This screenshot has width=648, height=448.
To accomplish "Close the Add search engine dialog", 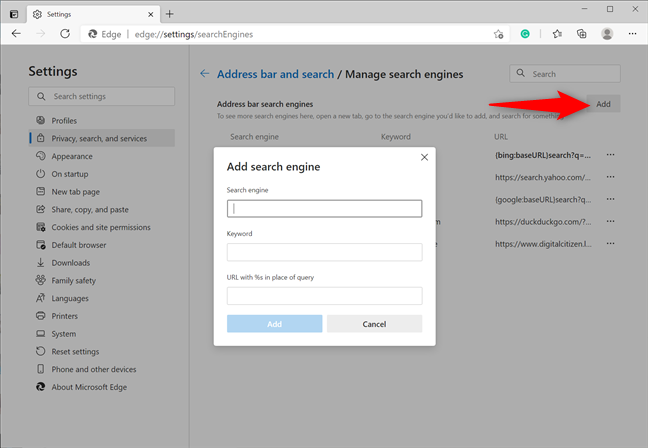I will tap(424, 157).
